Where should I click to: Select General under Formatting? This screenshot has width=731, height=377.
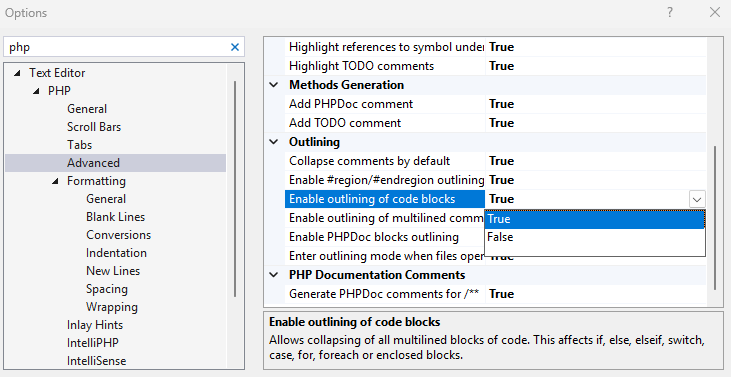[x=106, y=199]
